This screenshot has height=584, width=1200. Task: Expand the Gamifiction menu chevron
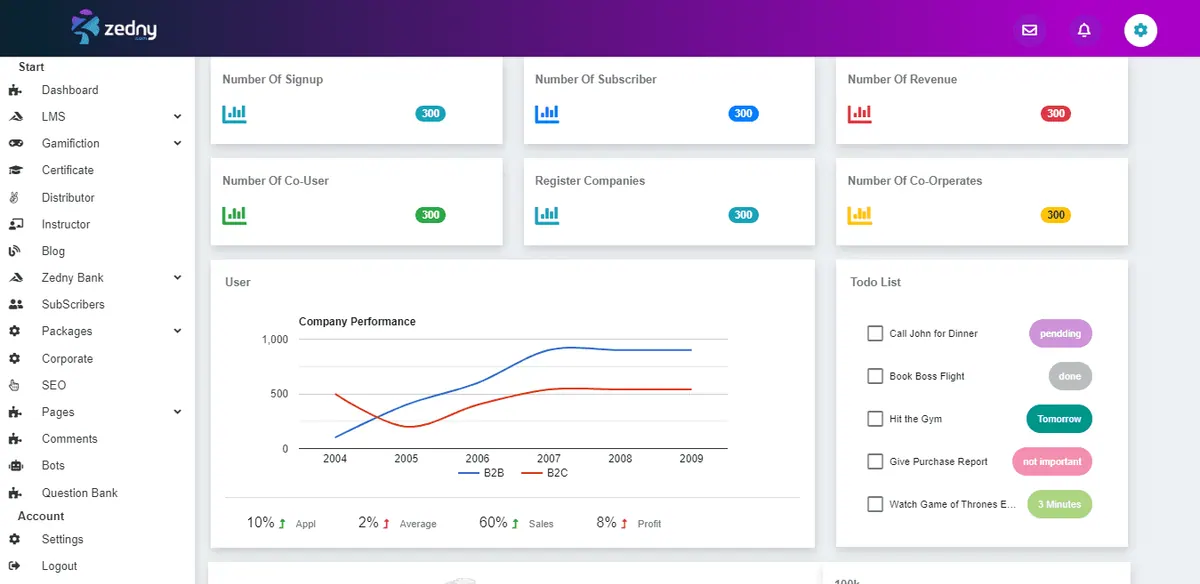177,144
